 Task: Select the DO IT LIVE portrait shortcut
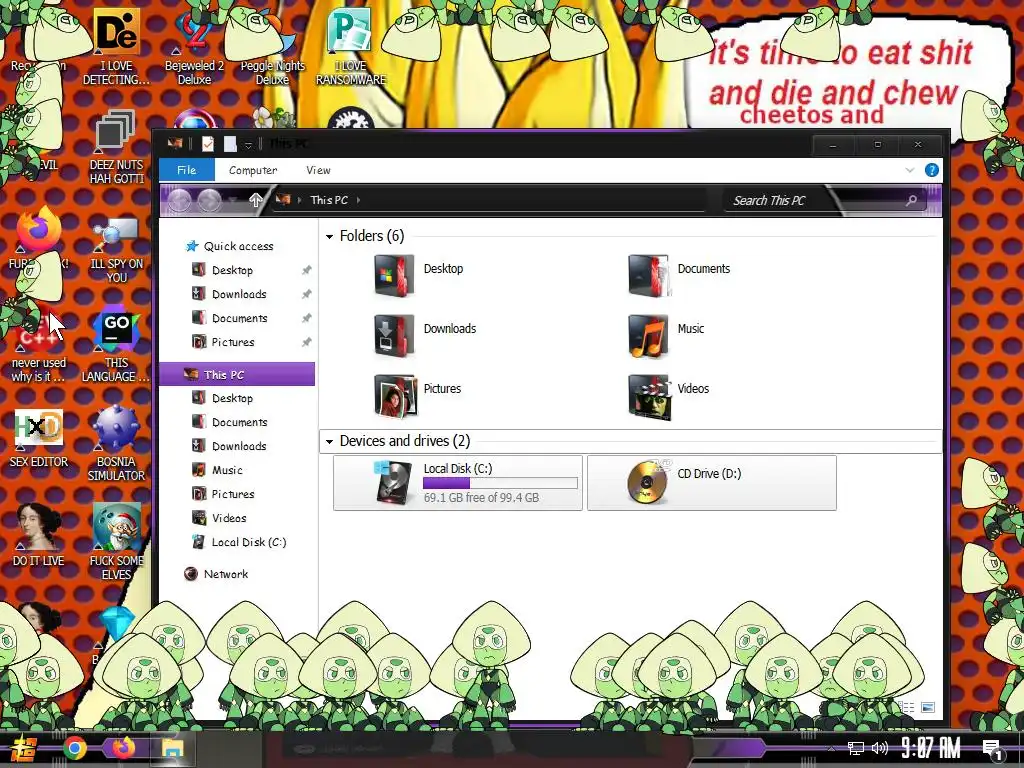coord(39,534)
